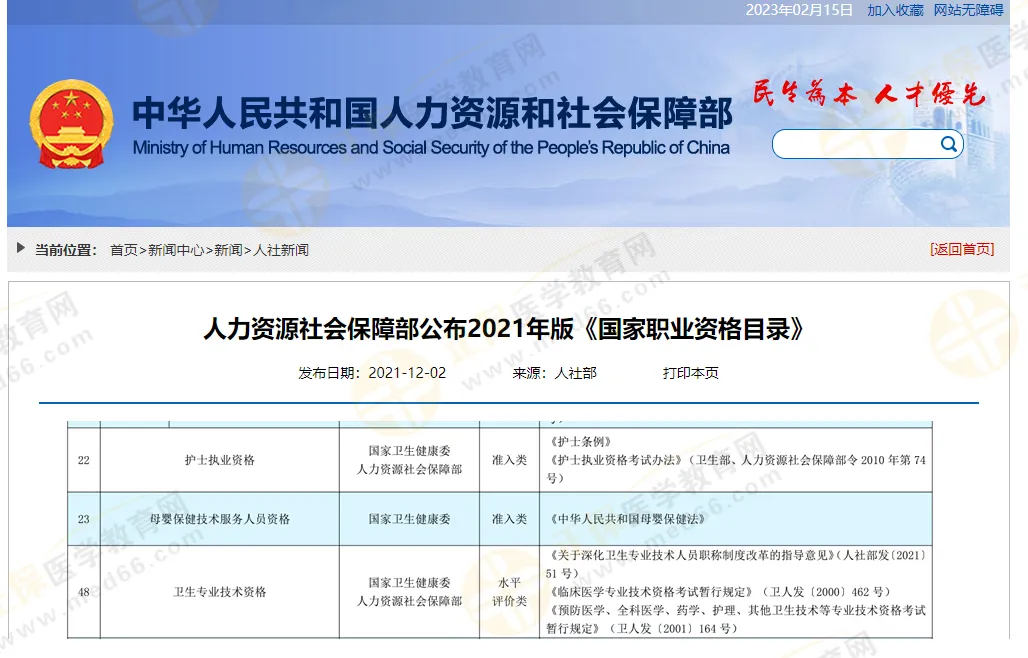
Task: Open the 网站无障碍 accessibility link
Action: pos(968,10)
